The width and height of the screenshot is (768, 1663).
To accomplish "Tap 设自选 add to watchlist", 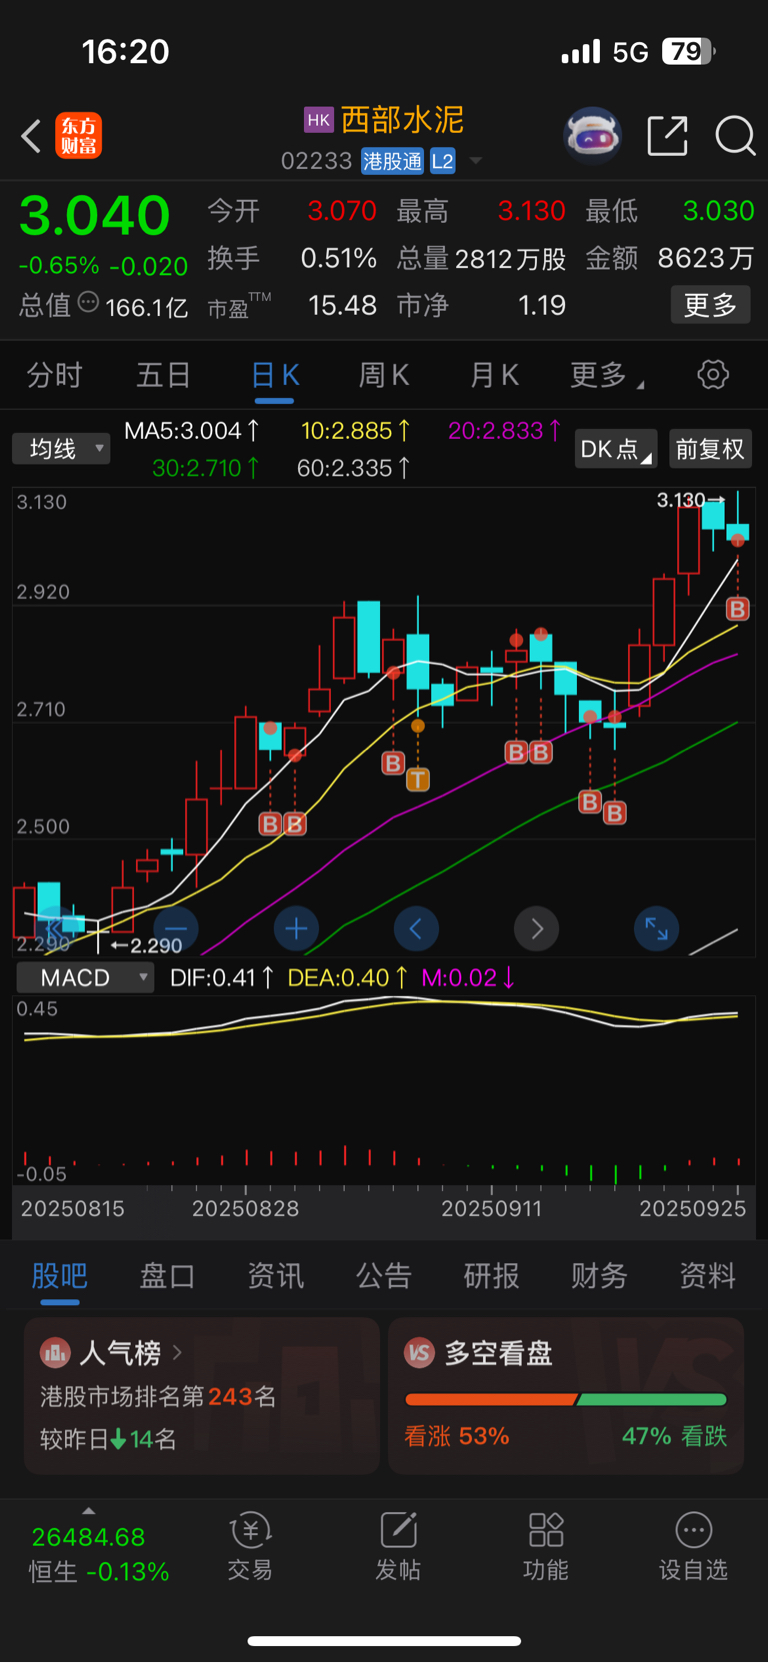I will click(x=693, y=1546).
